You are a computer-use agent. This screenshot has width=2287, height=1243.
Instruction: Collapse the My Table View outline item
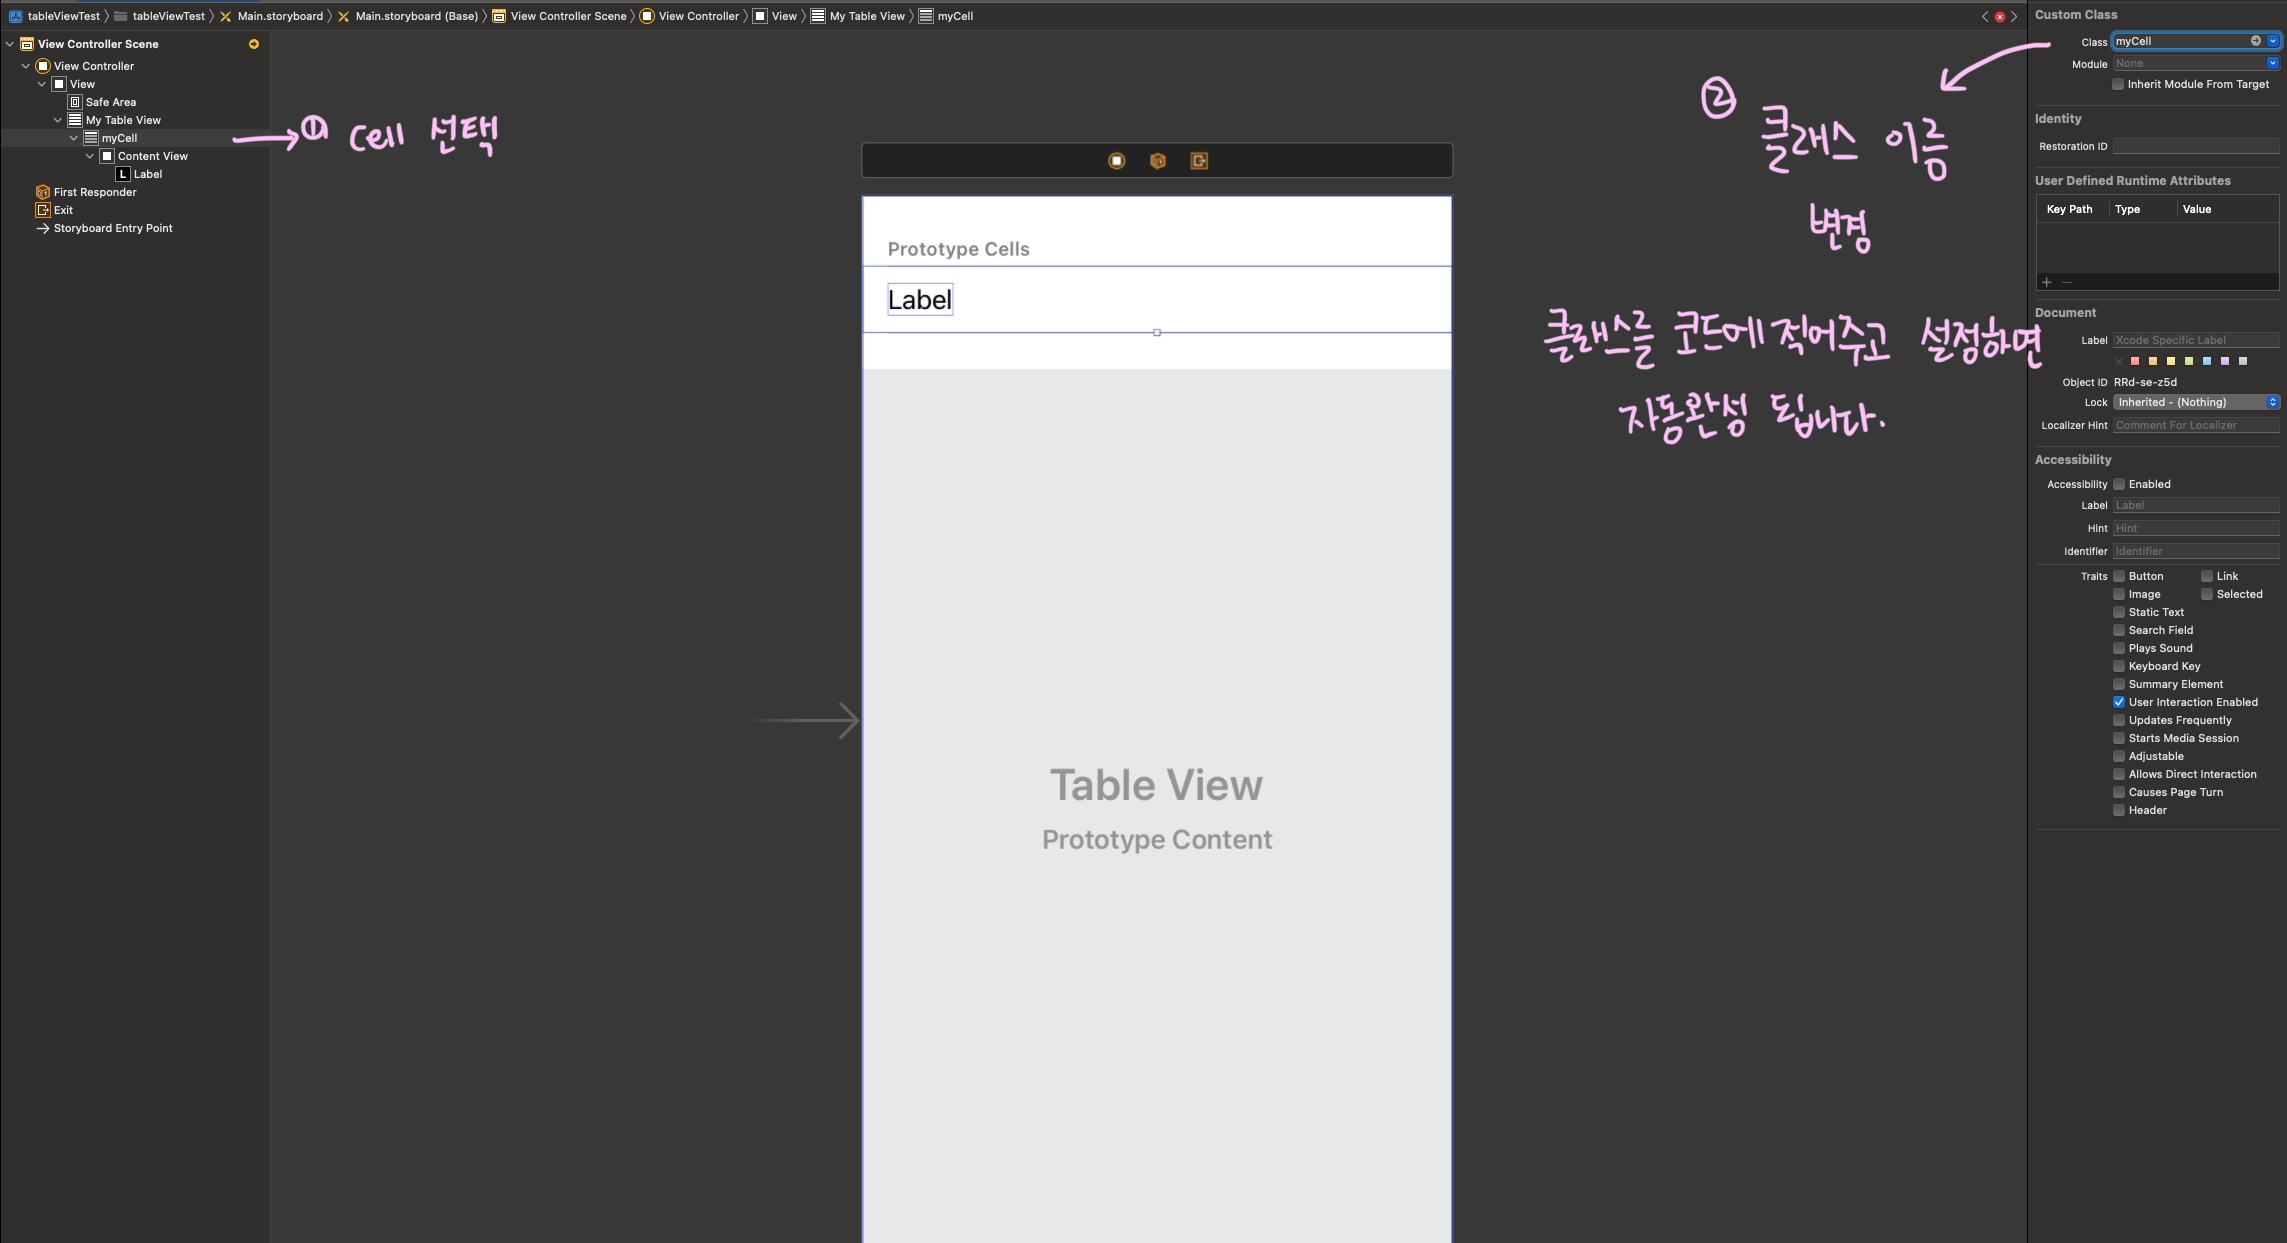click(x=58, y=120)
